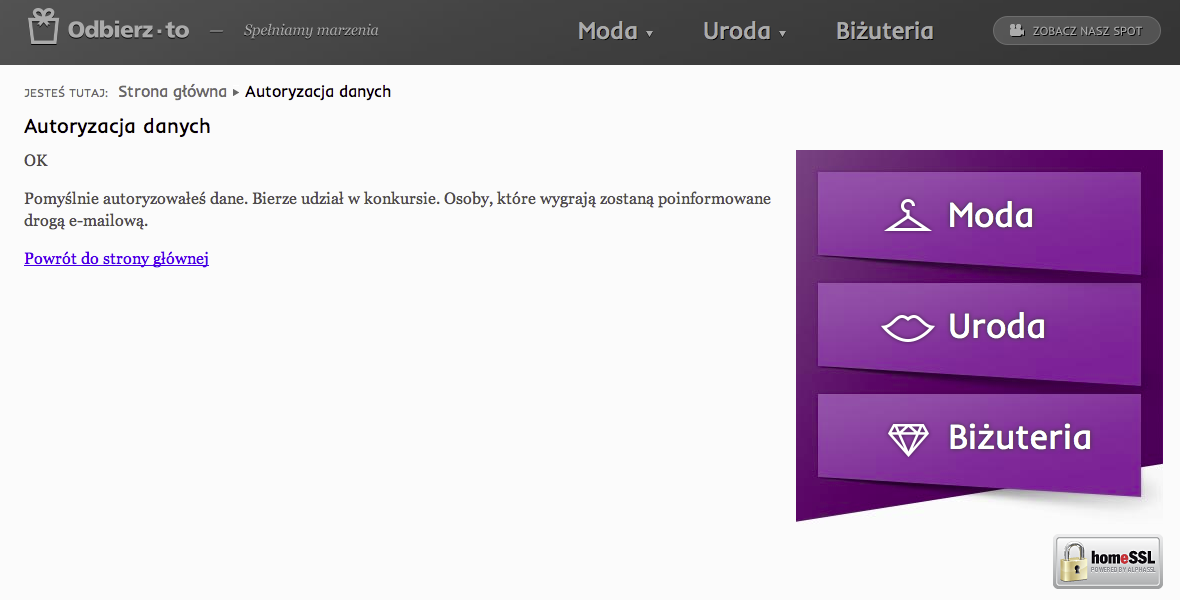Go to Biżuteria in top navigation

click(885, 31)
